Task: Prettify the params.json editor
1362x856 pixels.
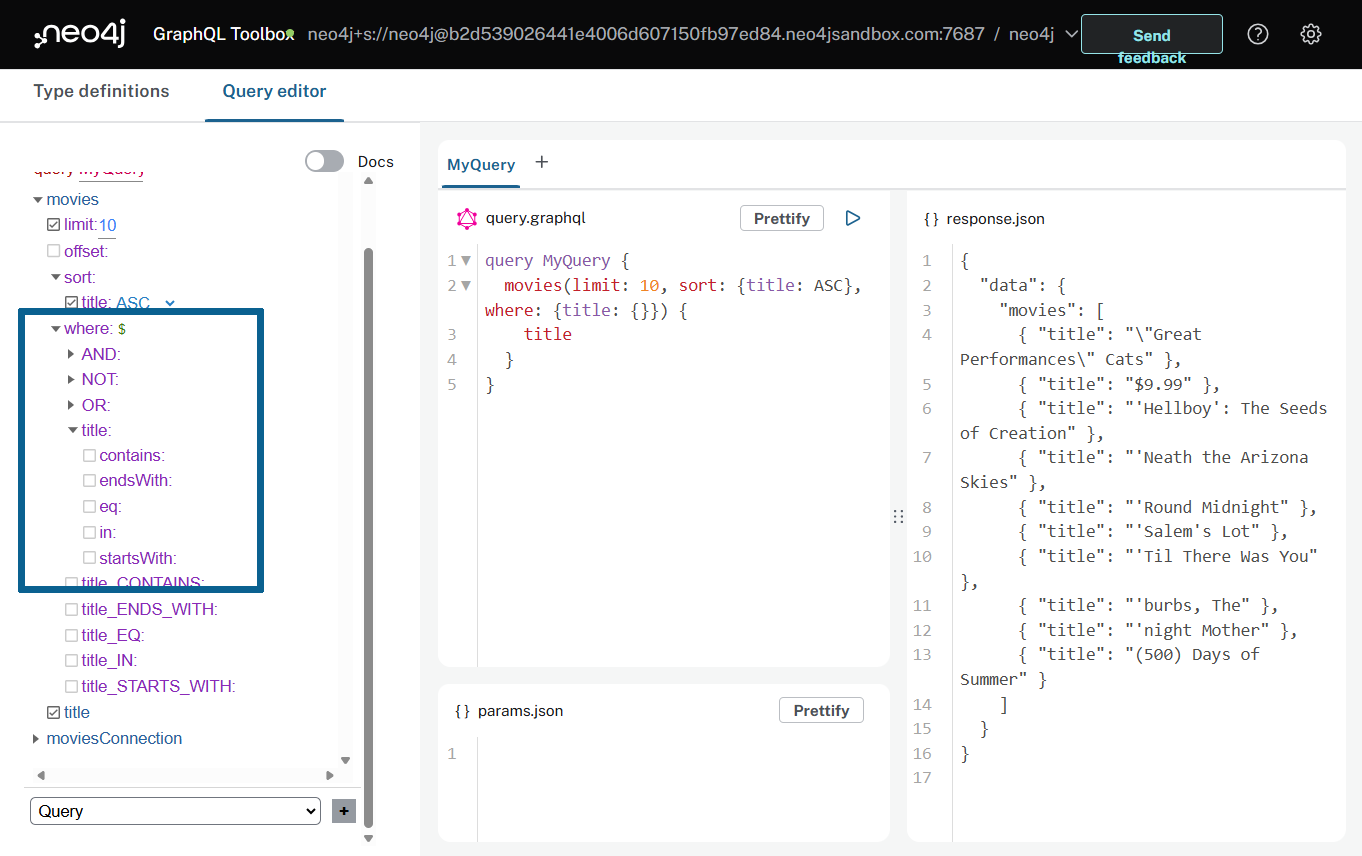Action: click(x=821, y=710)
